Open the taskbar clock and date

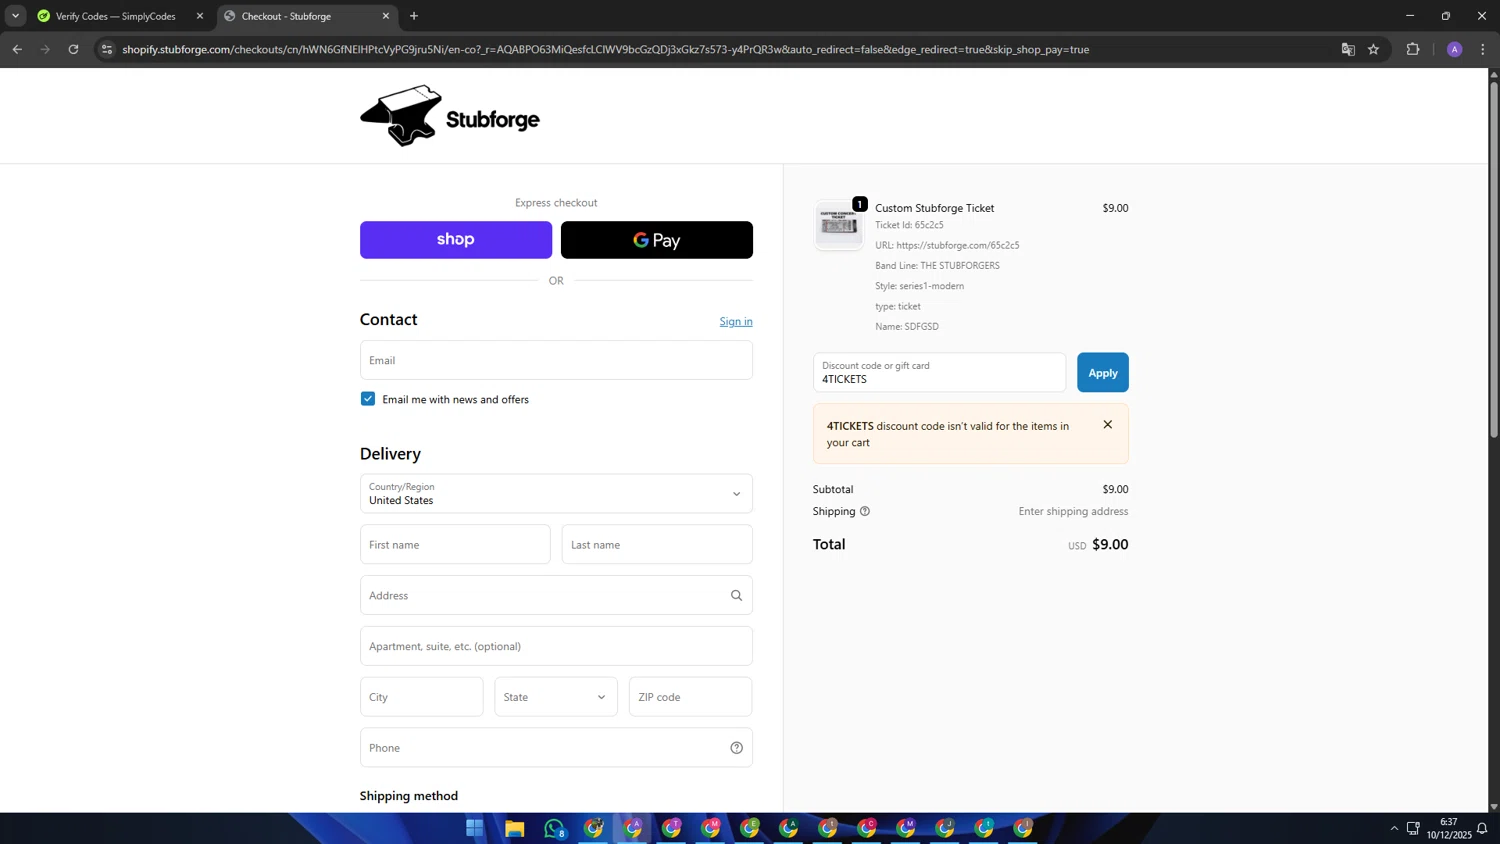(x=1448, y=828)
